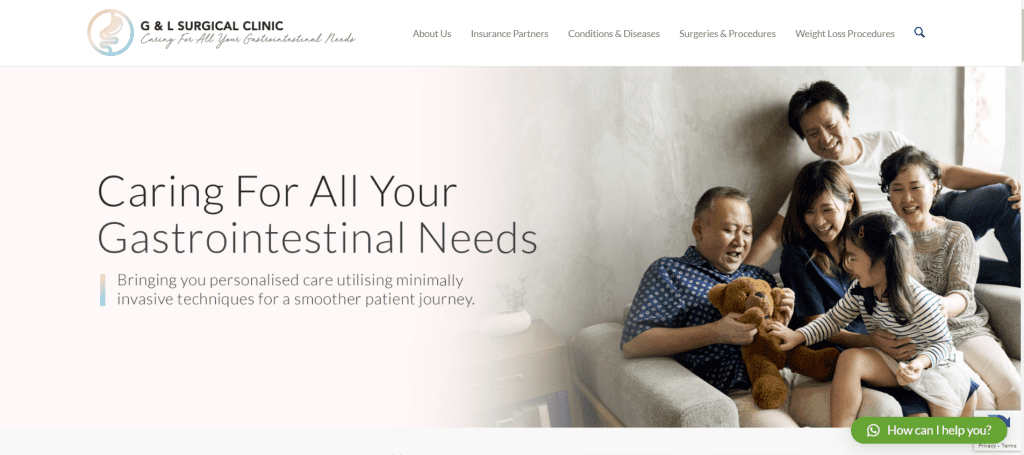Open the search magnifier icon
This screenshot has height=455, width=1024.
pos(920,33)
